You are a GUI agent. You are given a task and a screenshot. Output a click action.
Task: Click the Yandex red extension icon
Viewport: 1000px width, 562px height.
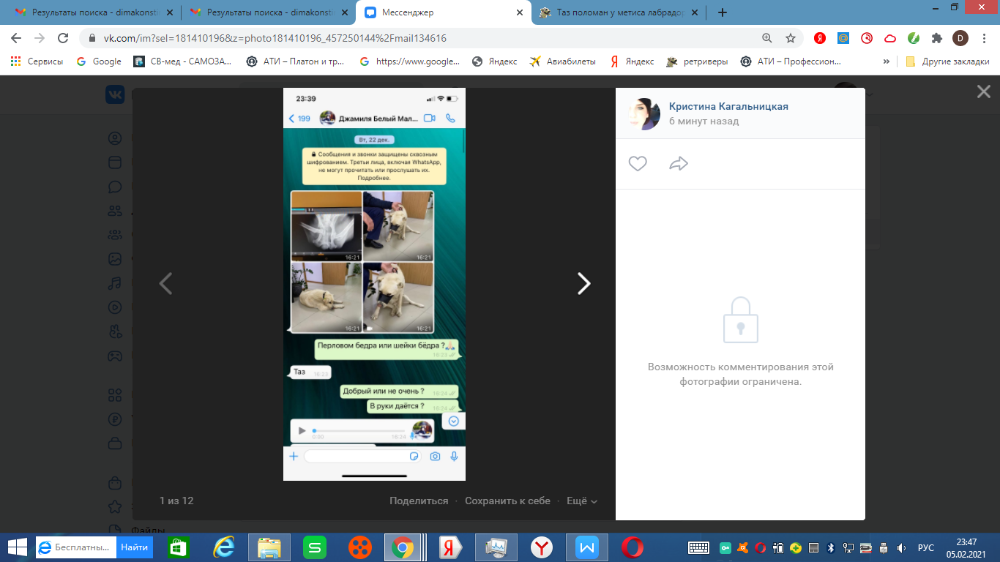point(820,38)
